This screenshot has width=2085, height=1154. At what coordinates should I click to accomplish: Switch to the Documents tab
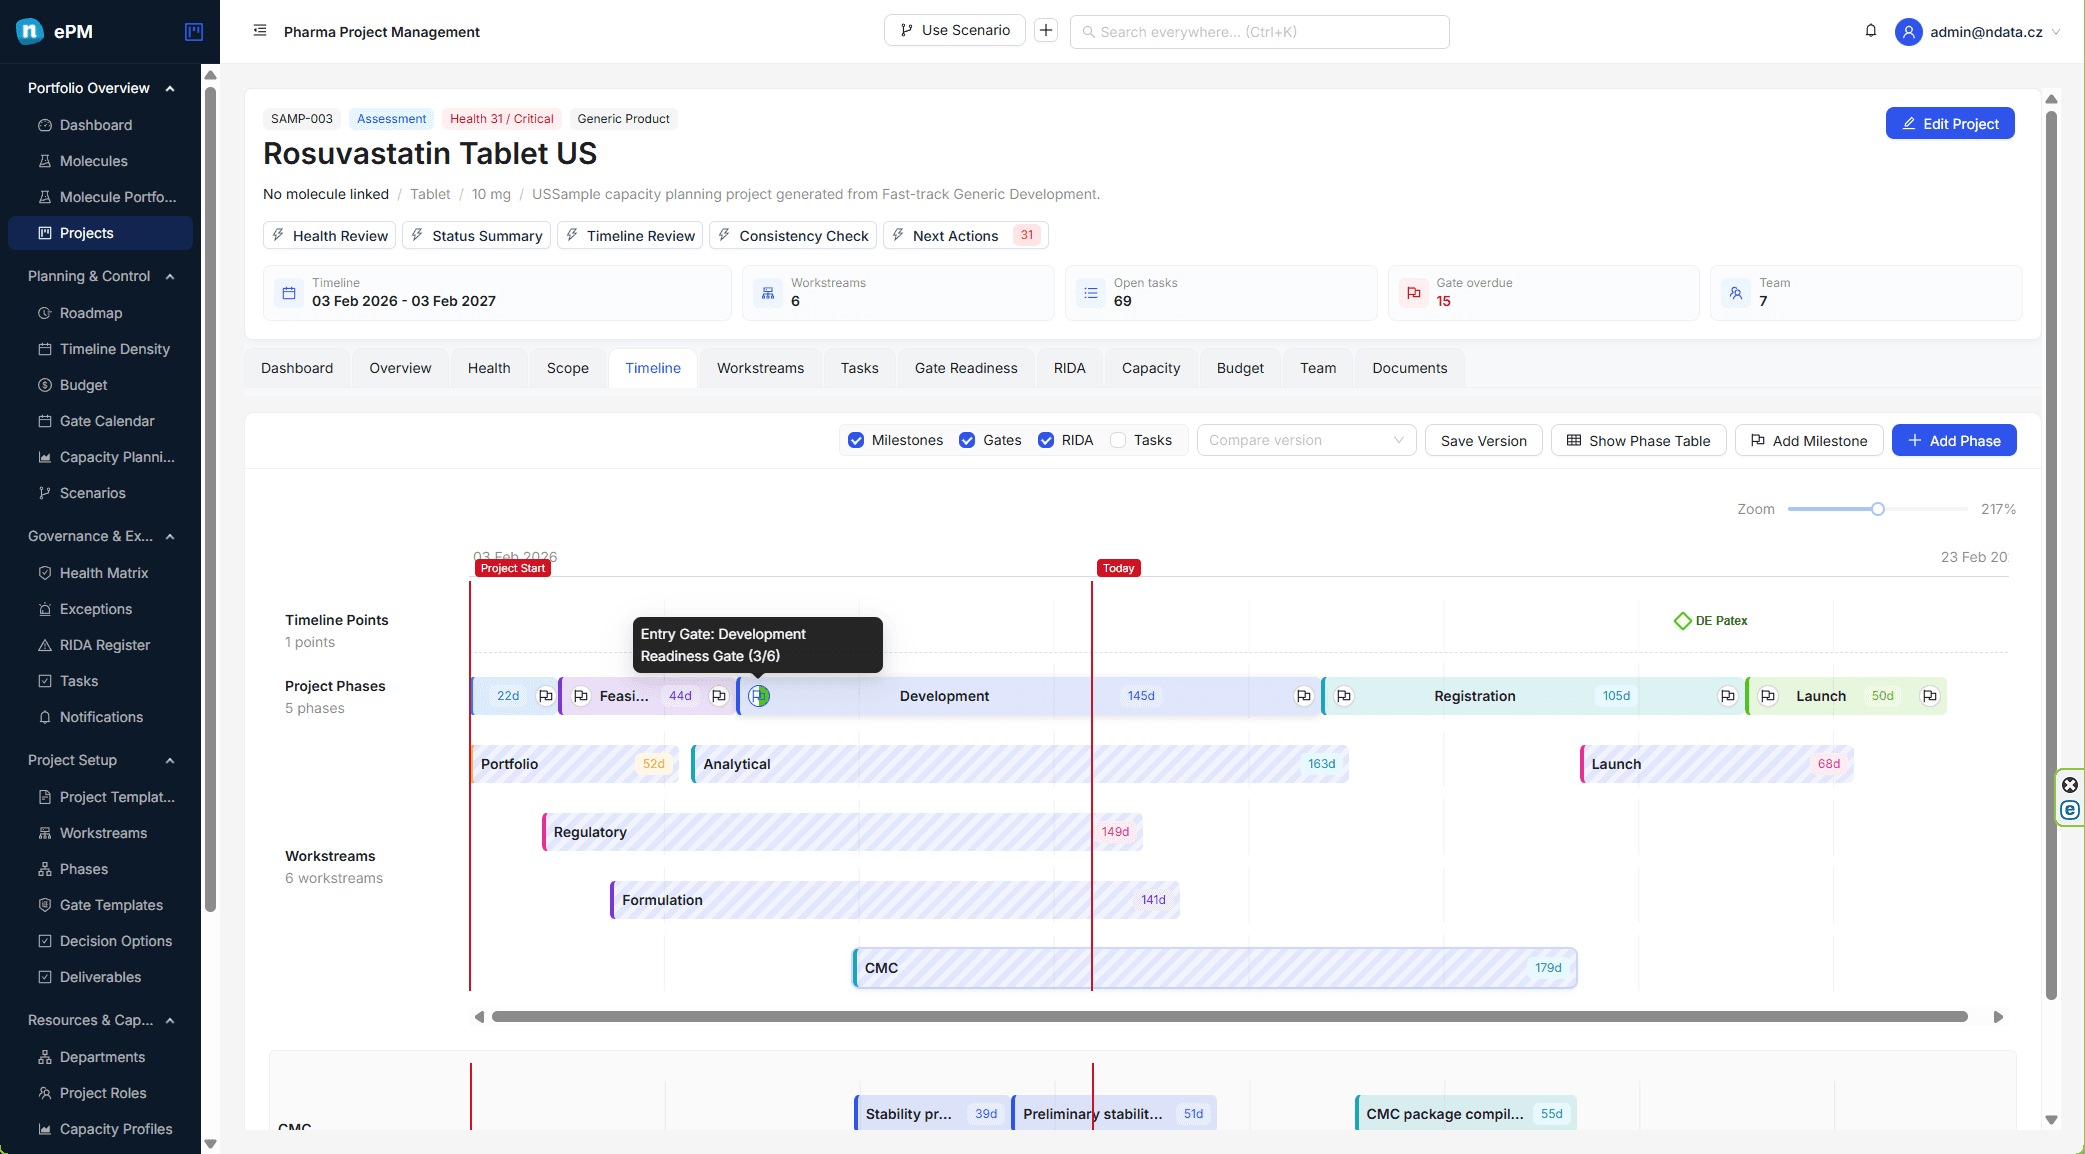click(x=1409, y=368)
